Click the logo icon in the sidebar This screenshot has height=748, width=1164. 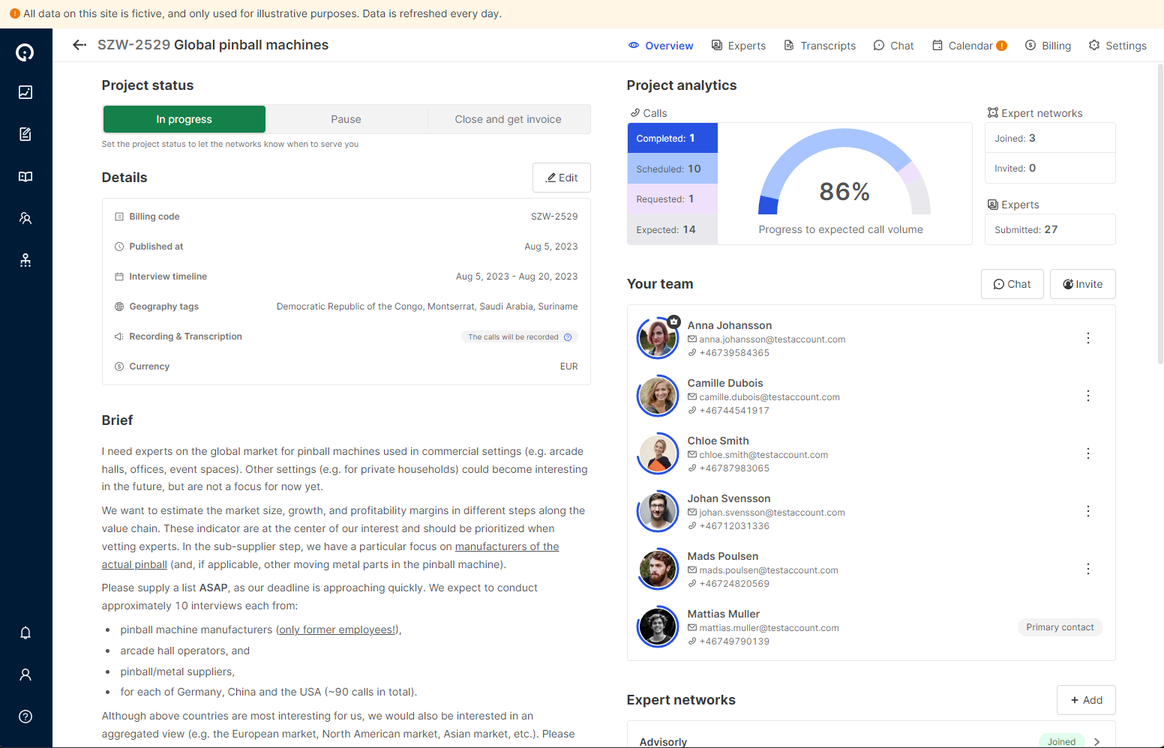pyautogui.click(x=25, y=52)
